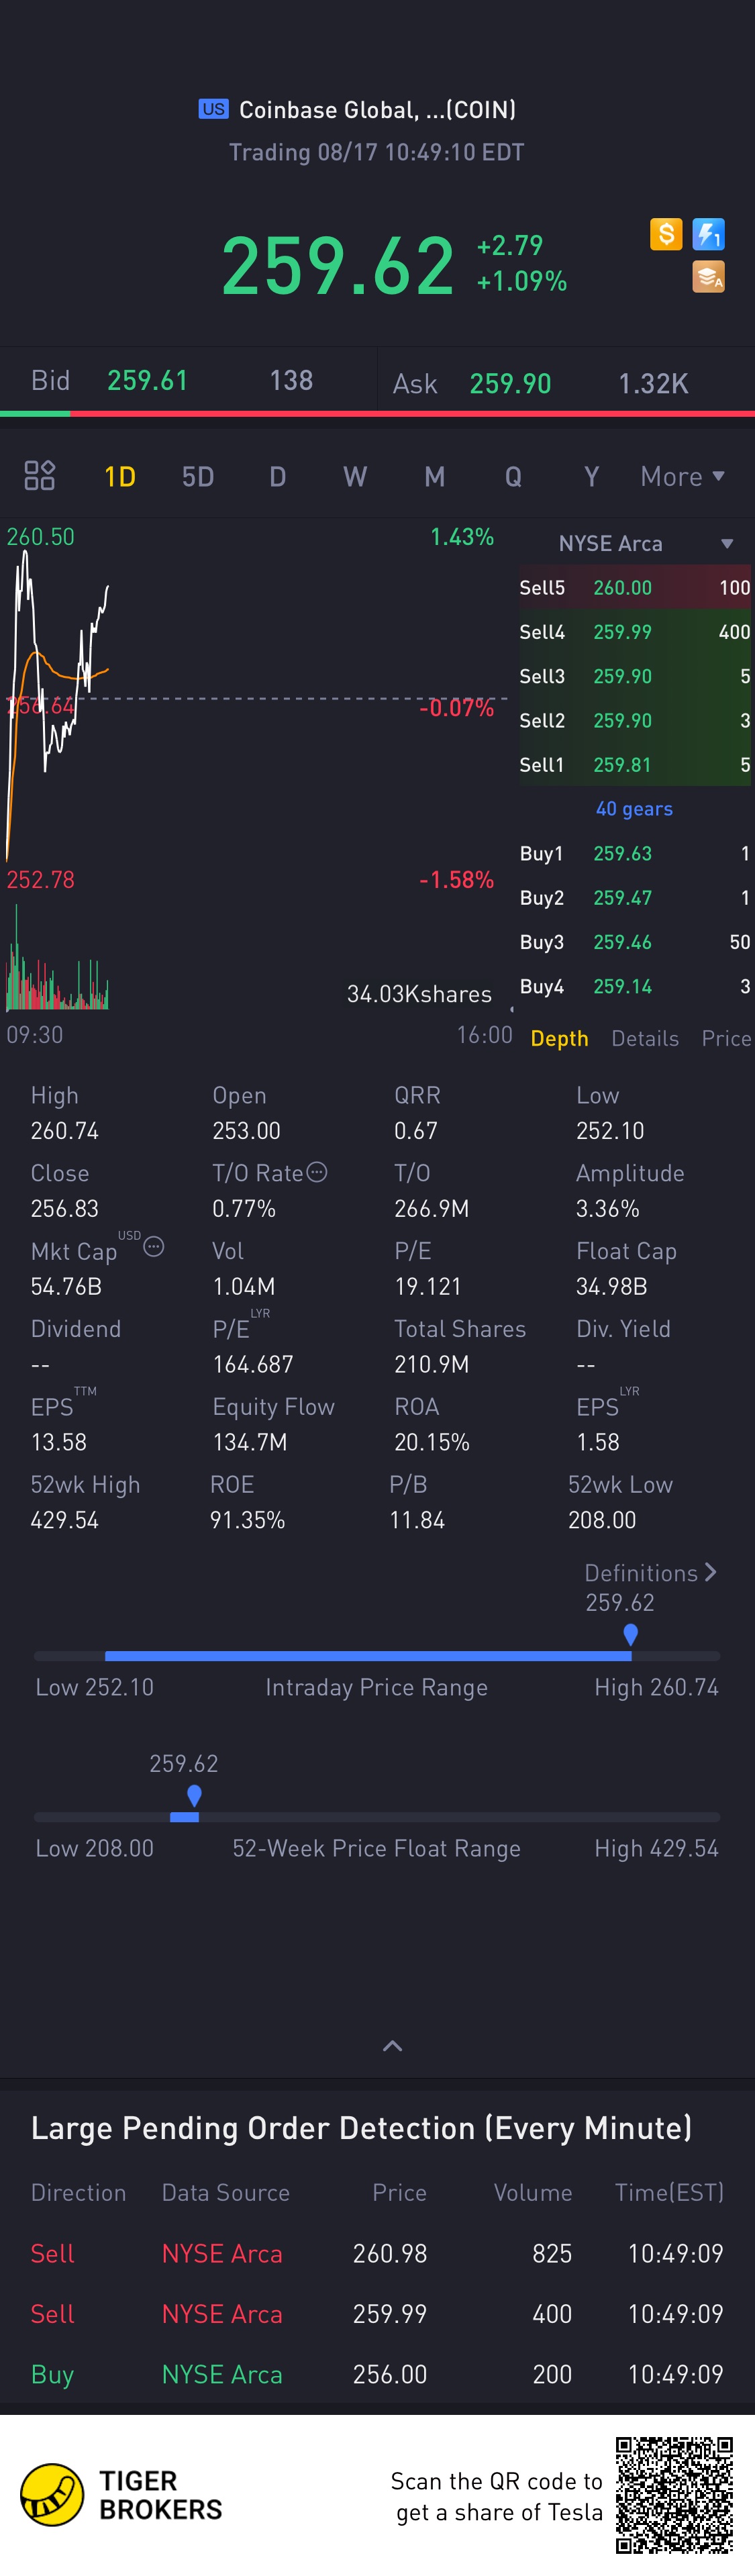This screenshot has height=2576, width=755.
Task: Tap the yellow dollar sign icon
Action: coord(666,234)
